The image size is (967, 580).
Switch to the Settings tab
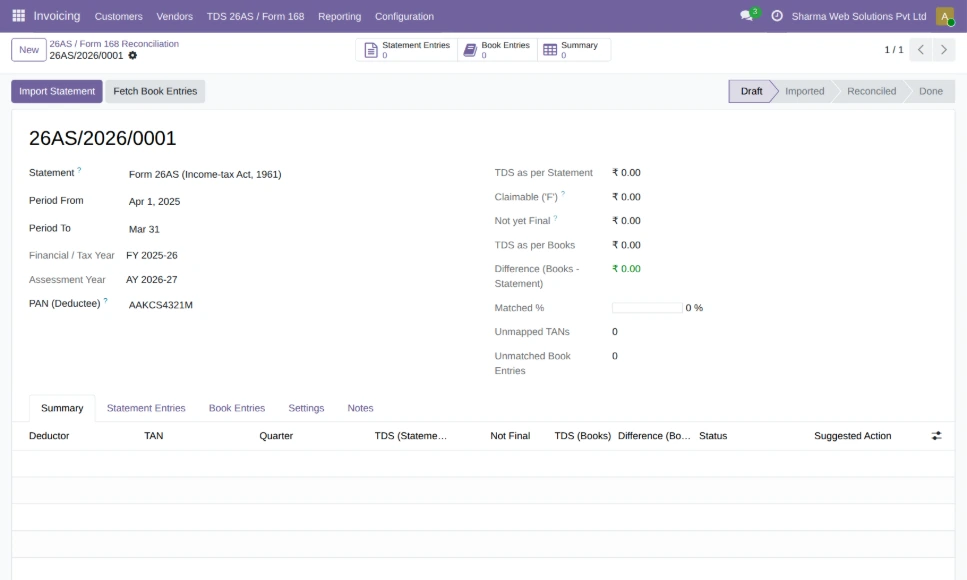306,408
